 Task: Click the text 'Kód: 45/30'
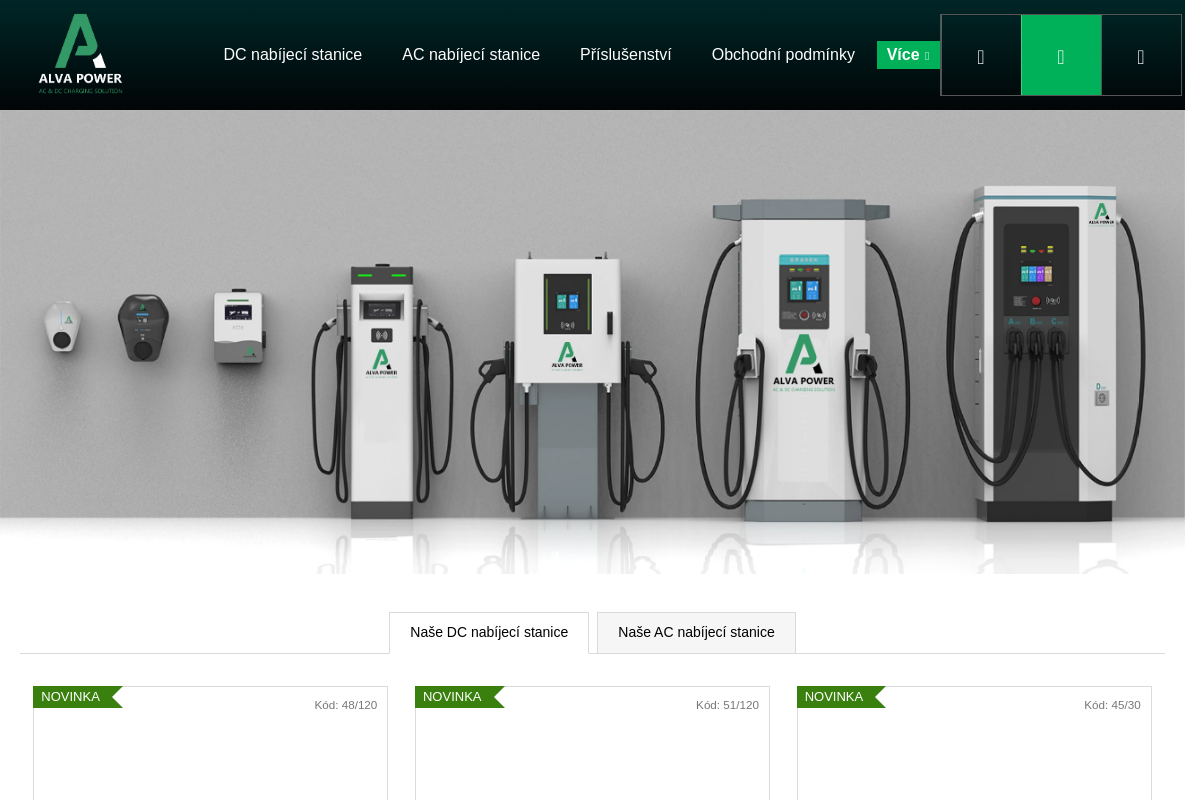coord(1112,705)
